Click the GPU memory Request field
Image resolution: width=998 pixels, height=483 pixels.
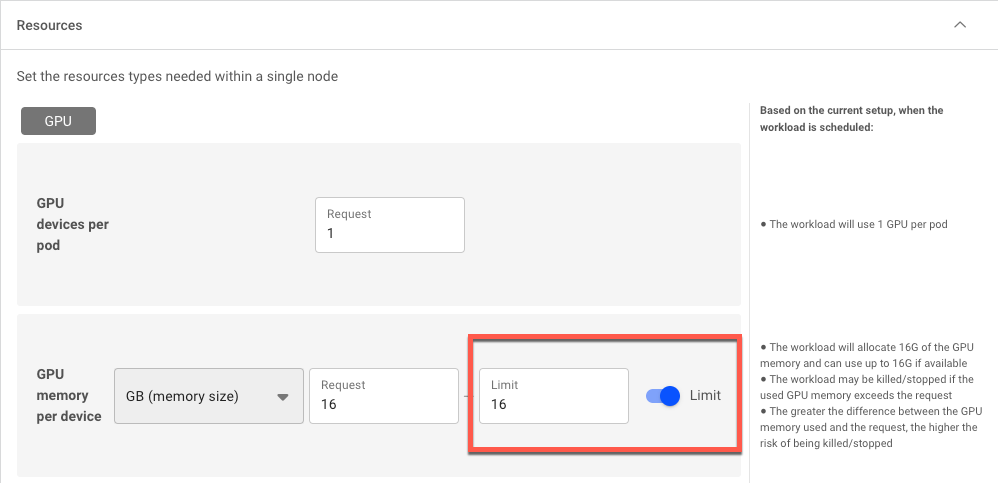point(384,396)
